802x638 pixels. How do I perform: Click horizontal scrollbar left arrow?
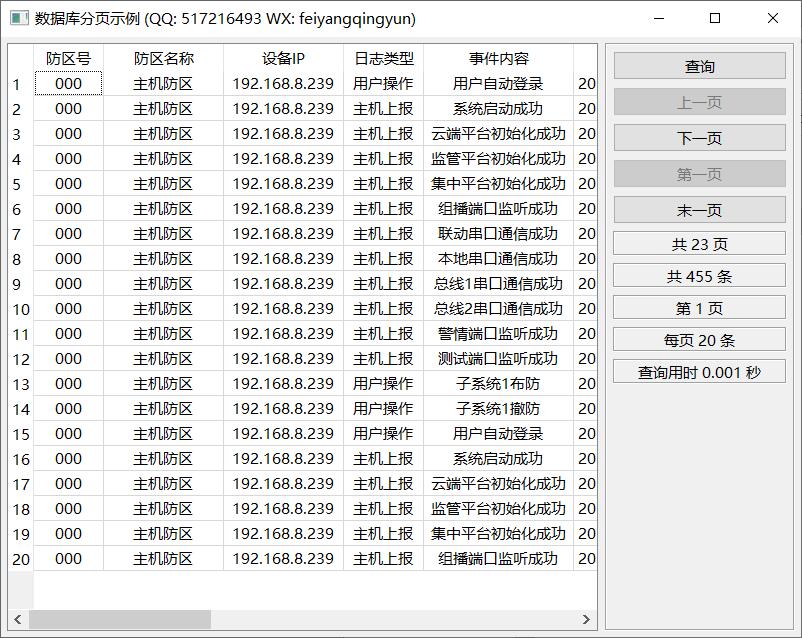point(18,620)
